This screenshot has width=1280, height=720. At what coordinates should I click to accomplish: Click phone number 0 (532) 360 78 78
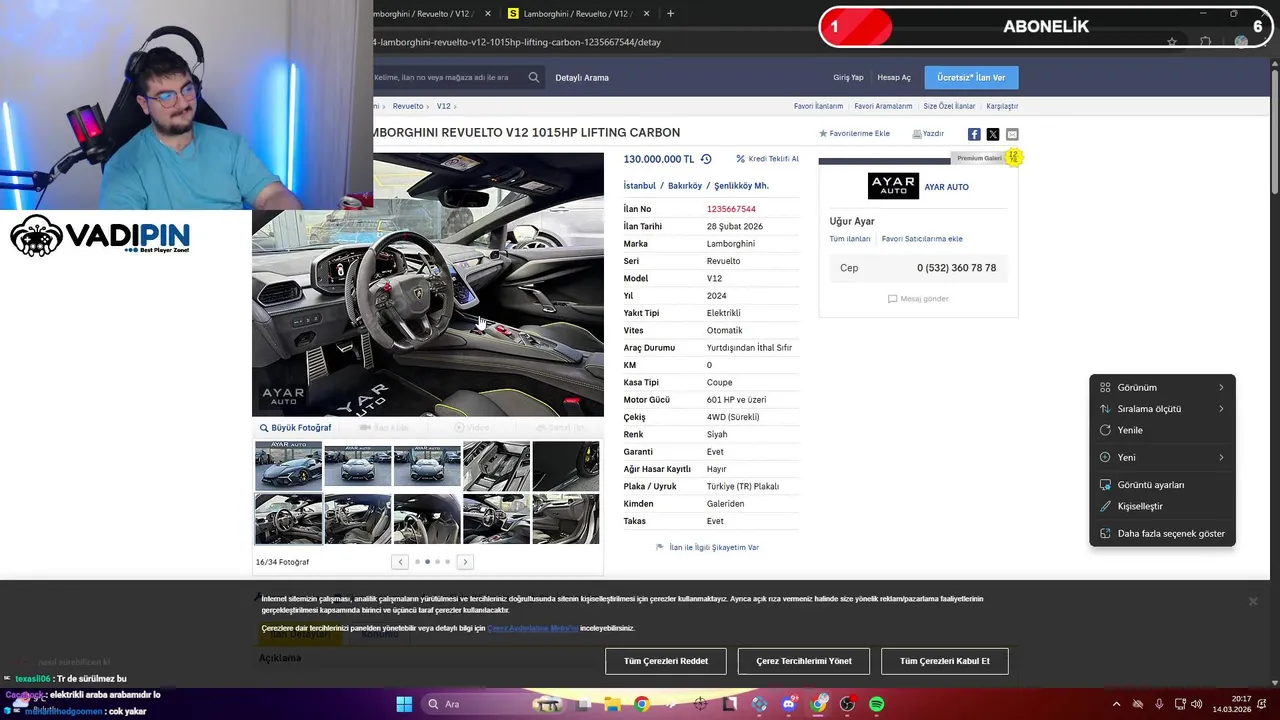click(x=956, y=268)
